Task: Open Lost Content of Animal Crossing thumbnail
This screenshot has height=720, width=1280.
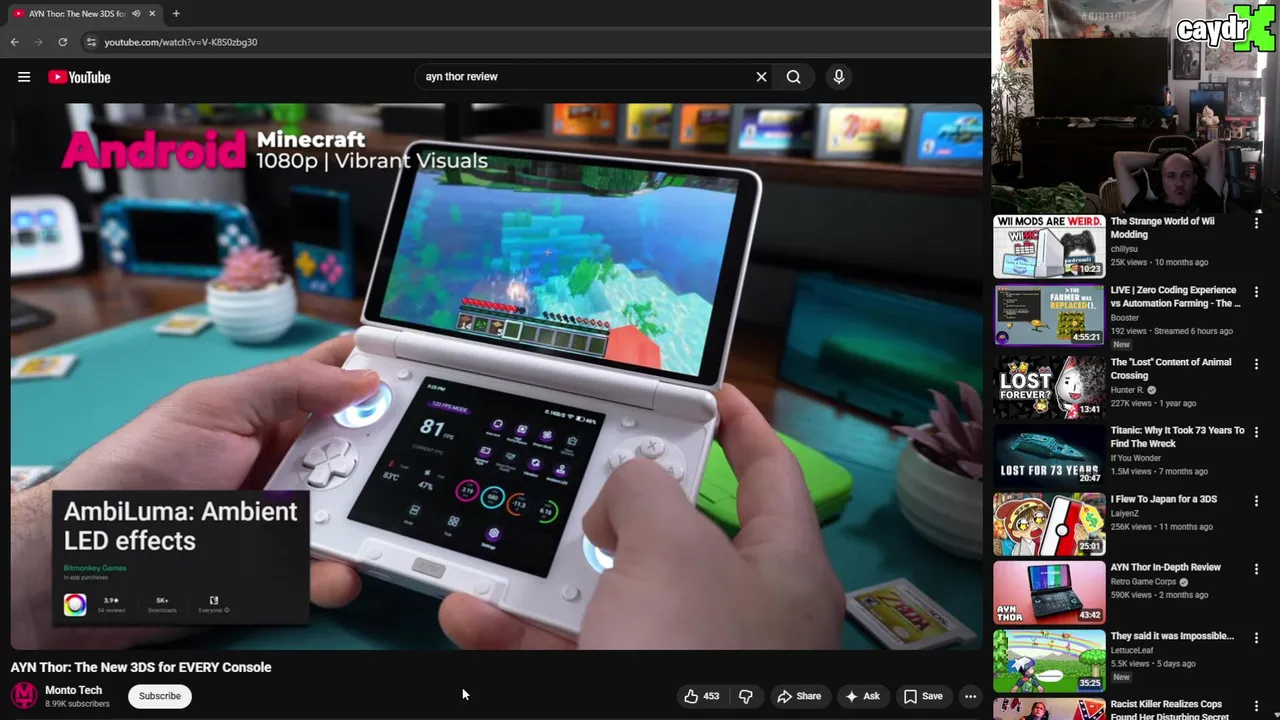Action: point(1049,387)
